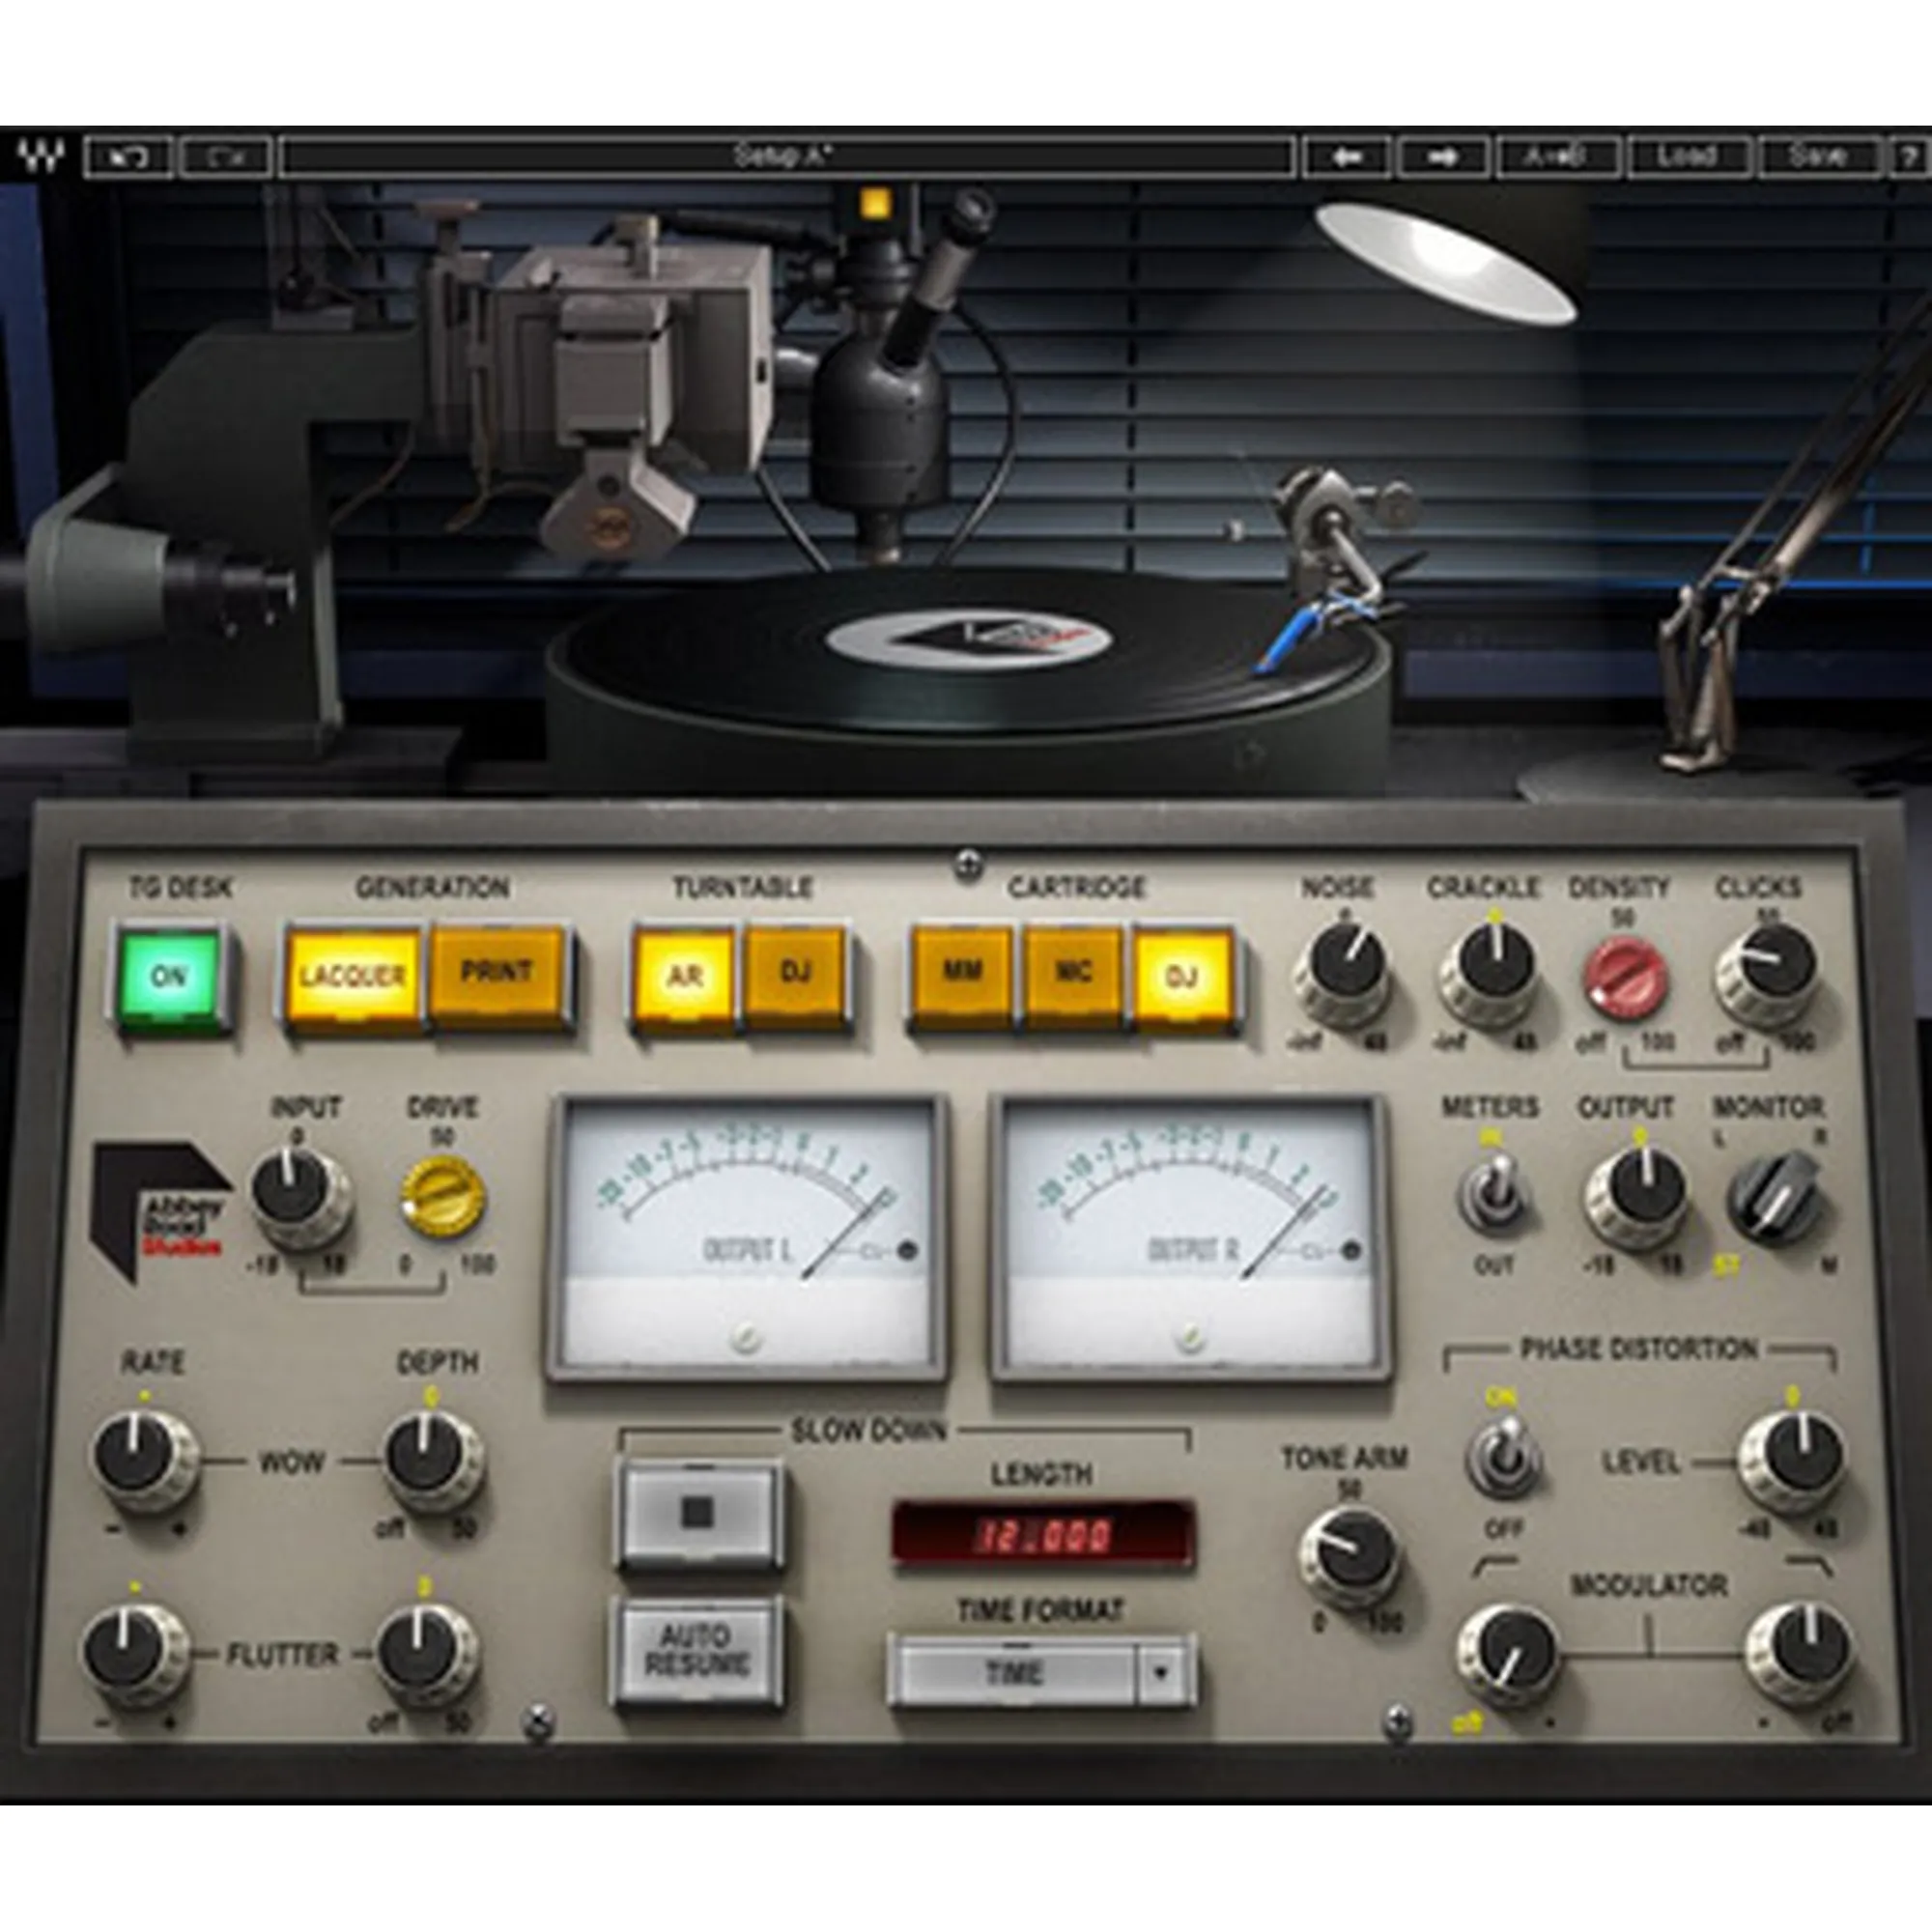Open the Setup A preset name field
This screenshot has width=1932, height=1932.
(787, 157)
